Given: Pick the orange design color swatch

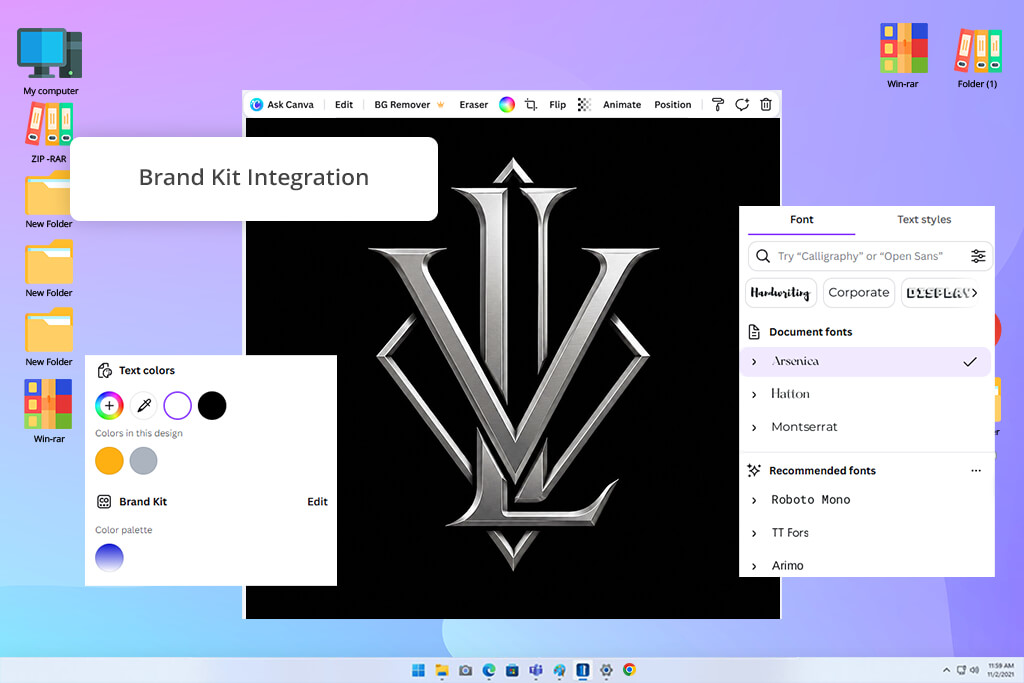Looking at the screenshot, I should [109, 461].
